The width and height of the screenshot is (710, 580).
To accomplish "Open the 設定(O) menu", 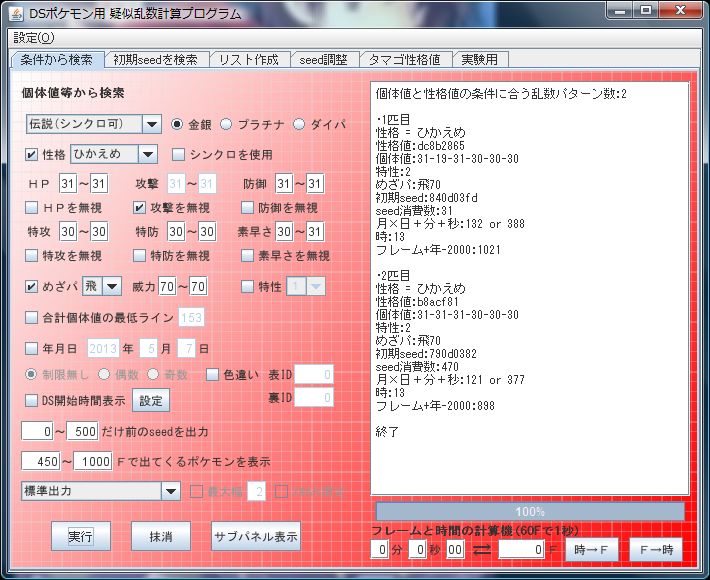I will point(34,38).
